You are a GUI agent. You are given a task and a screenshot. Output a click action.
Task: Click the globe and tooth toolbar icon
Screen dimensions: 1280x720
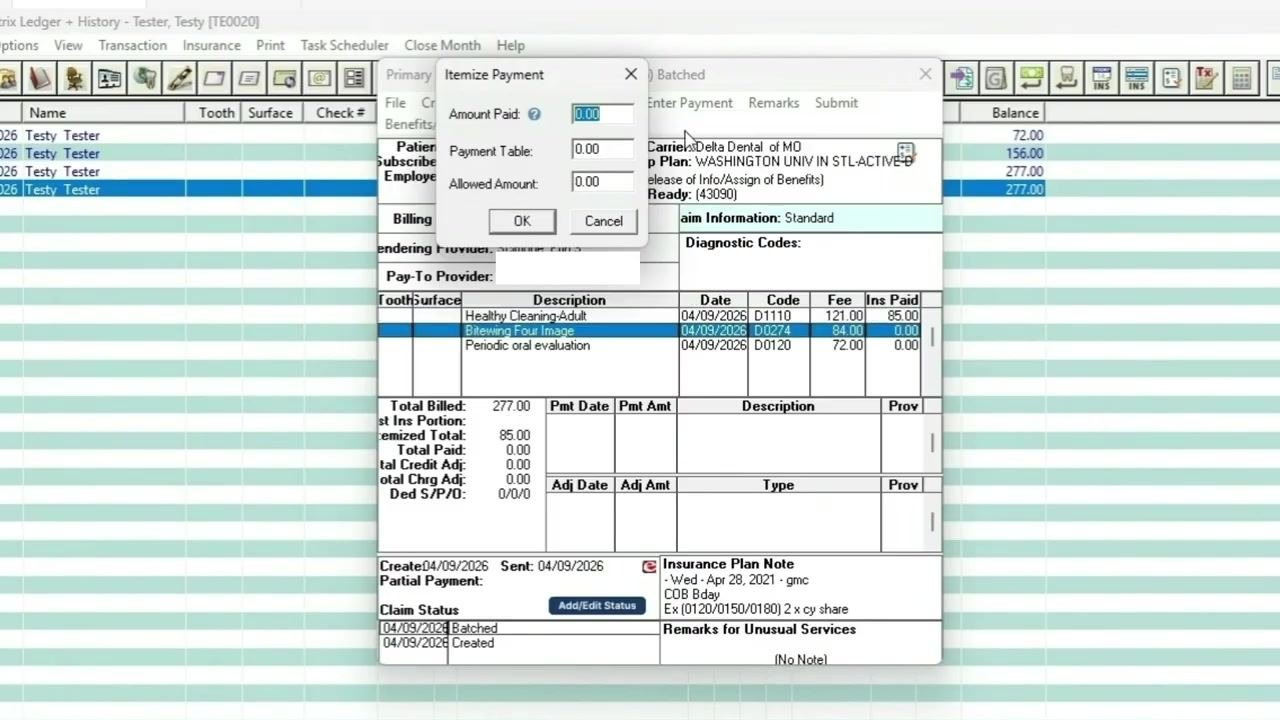tap(145, 77)
